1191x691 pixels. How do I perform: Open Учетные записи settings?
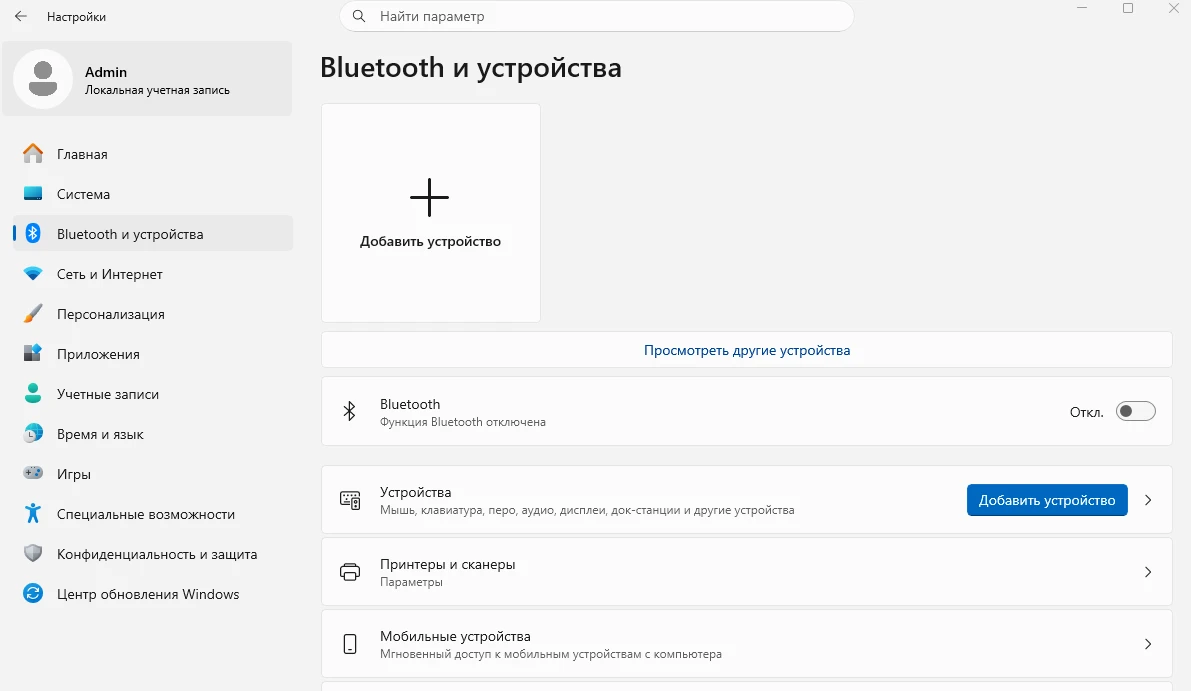click(153, 394)
